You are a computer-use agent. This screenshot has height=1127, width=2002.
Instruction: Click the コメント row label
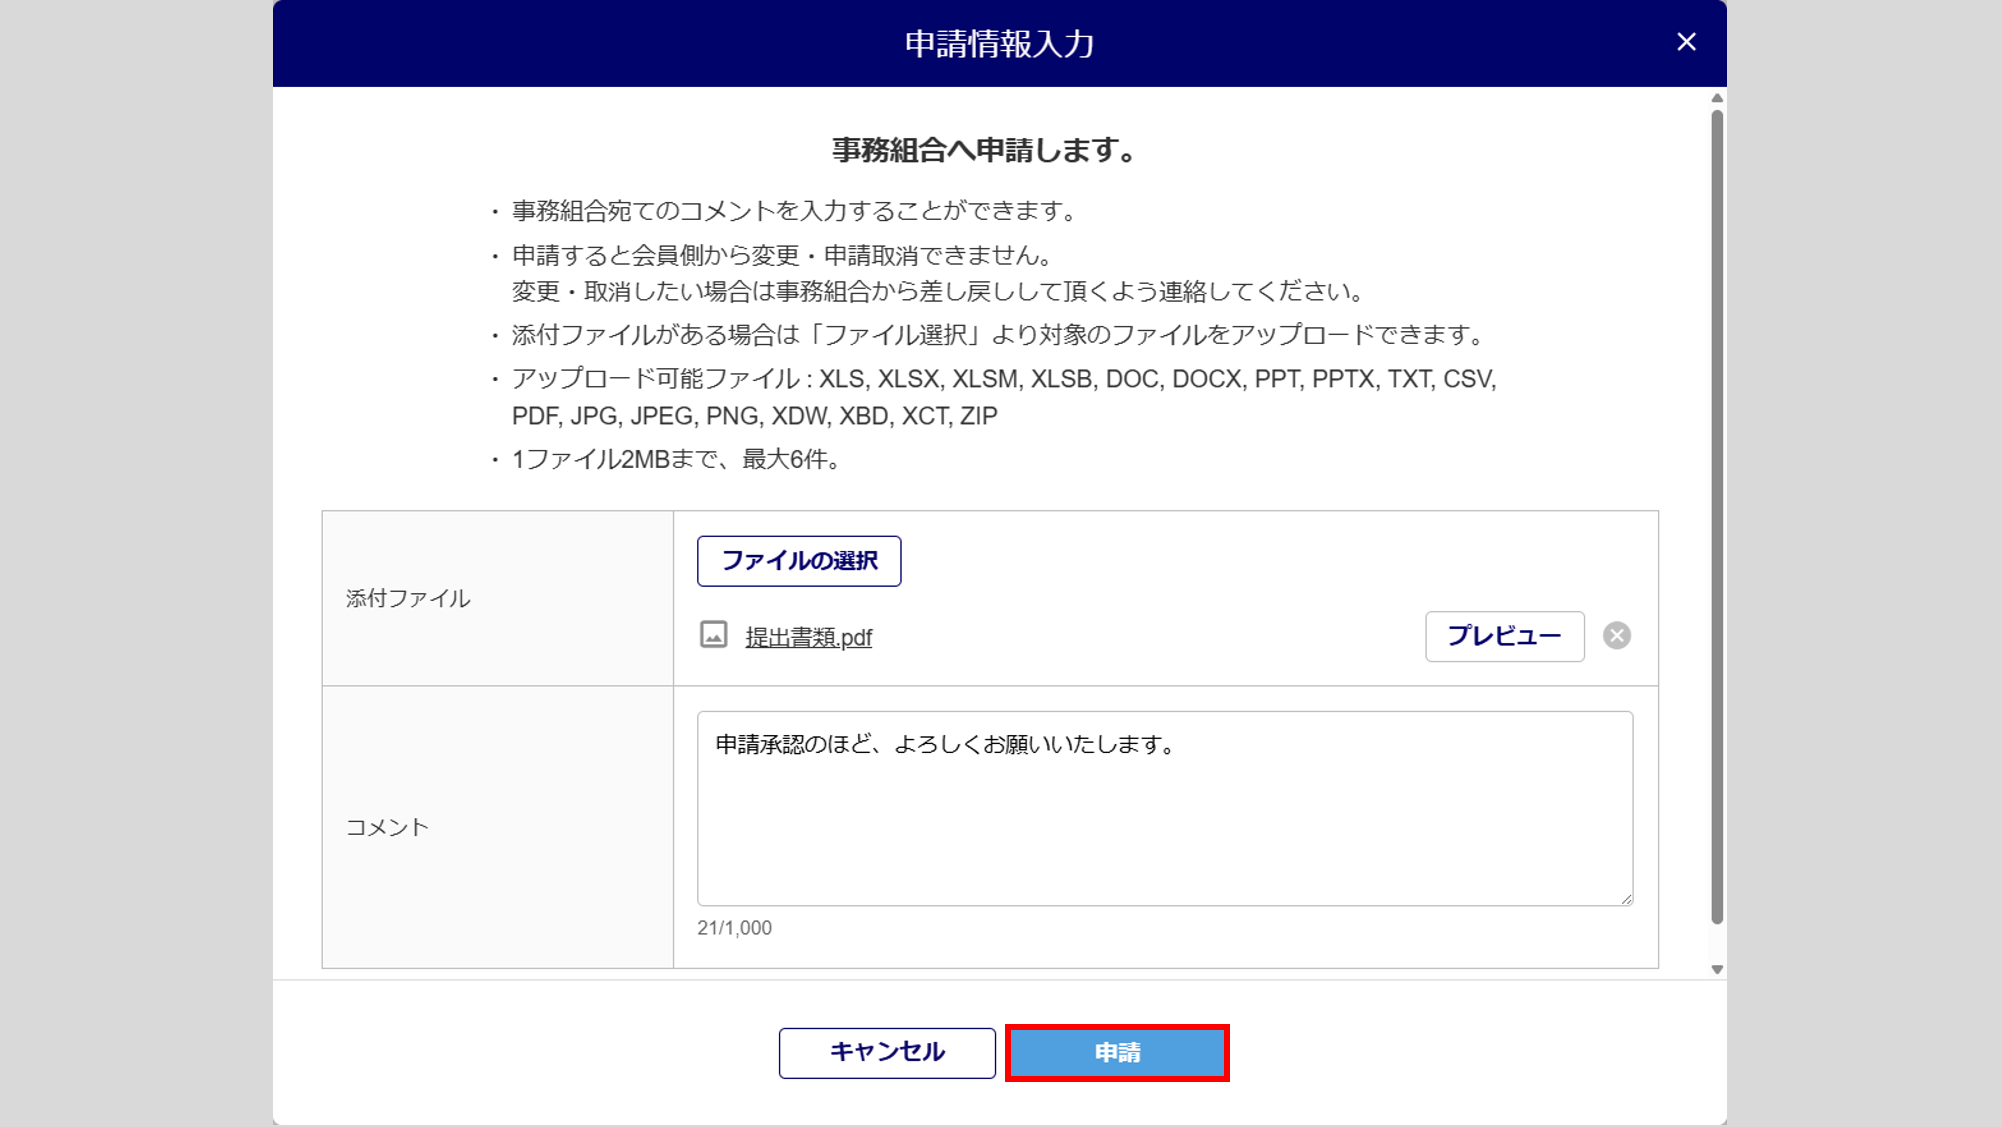pos(387,827)
